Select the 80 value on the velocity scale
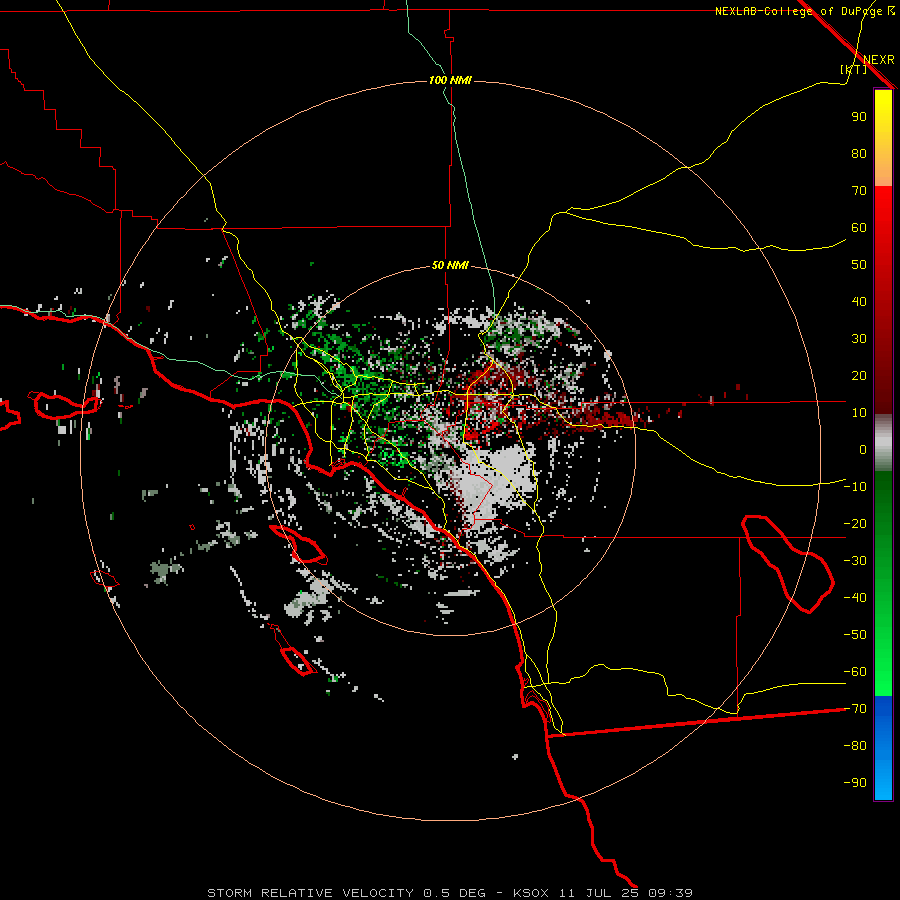 [x=859, y=153]
